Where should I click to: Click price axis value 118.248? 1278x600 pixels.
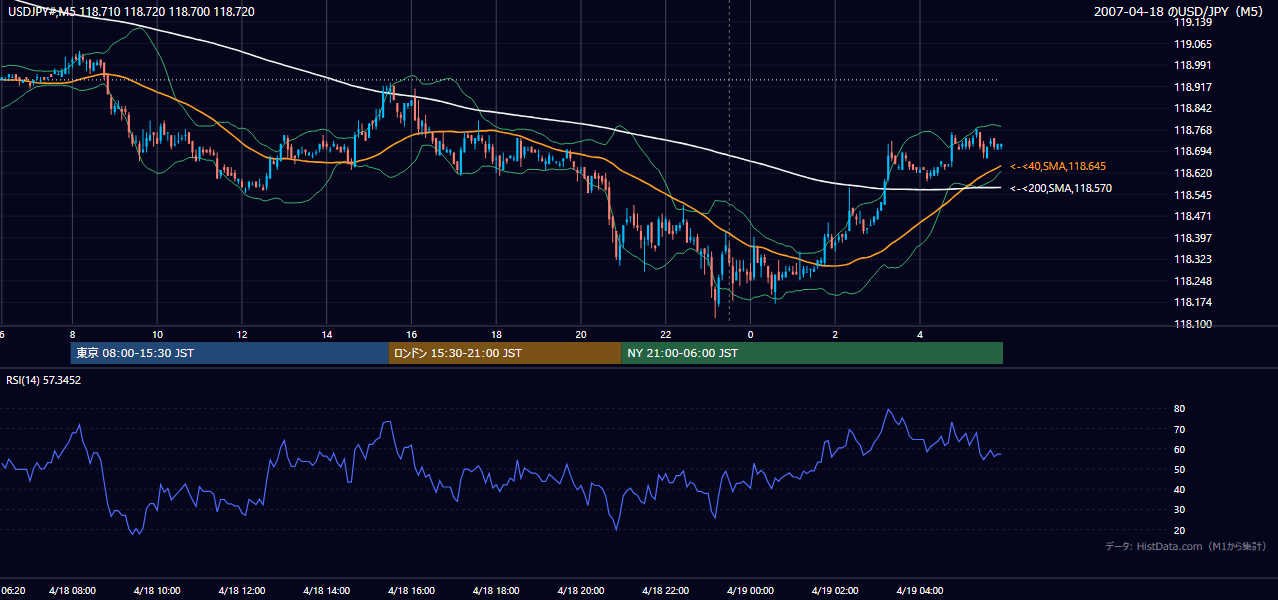point(1193,281)
